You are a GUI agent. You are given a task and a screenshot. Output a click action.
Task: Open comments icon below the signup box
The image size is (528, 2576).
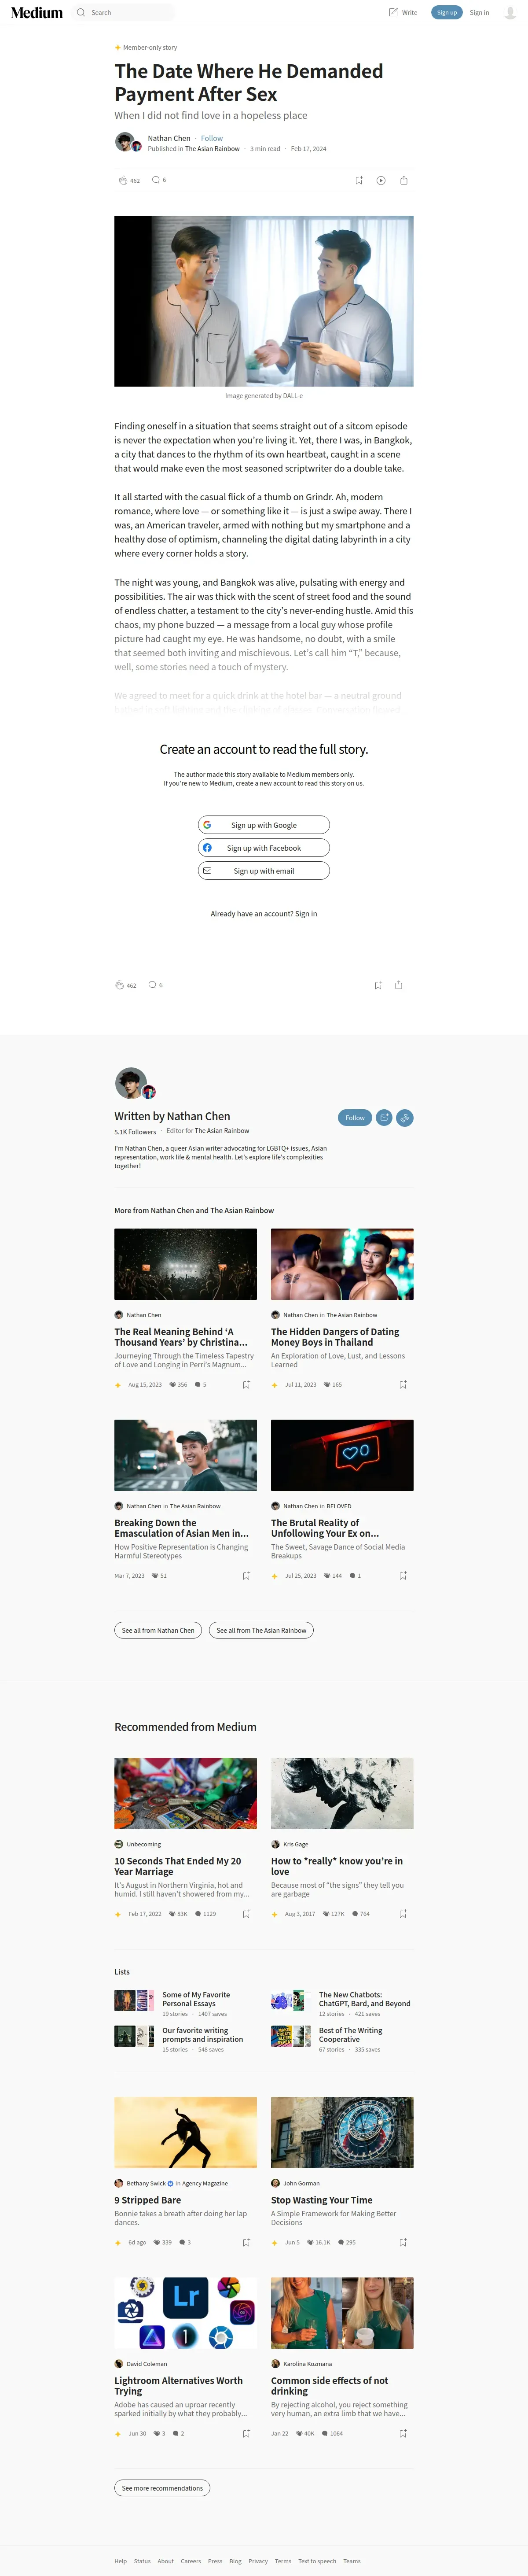click(x=152, y=985)
